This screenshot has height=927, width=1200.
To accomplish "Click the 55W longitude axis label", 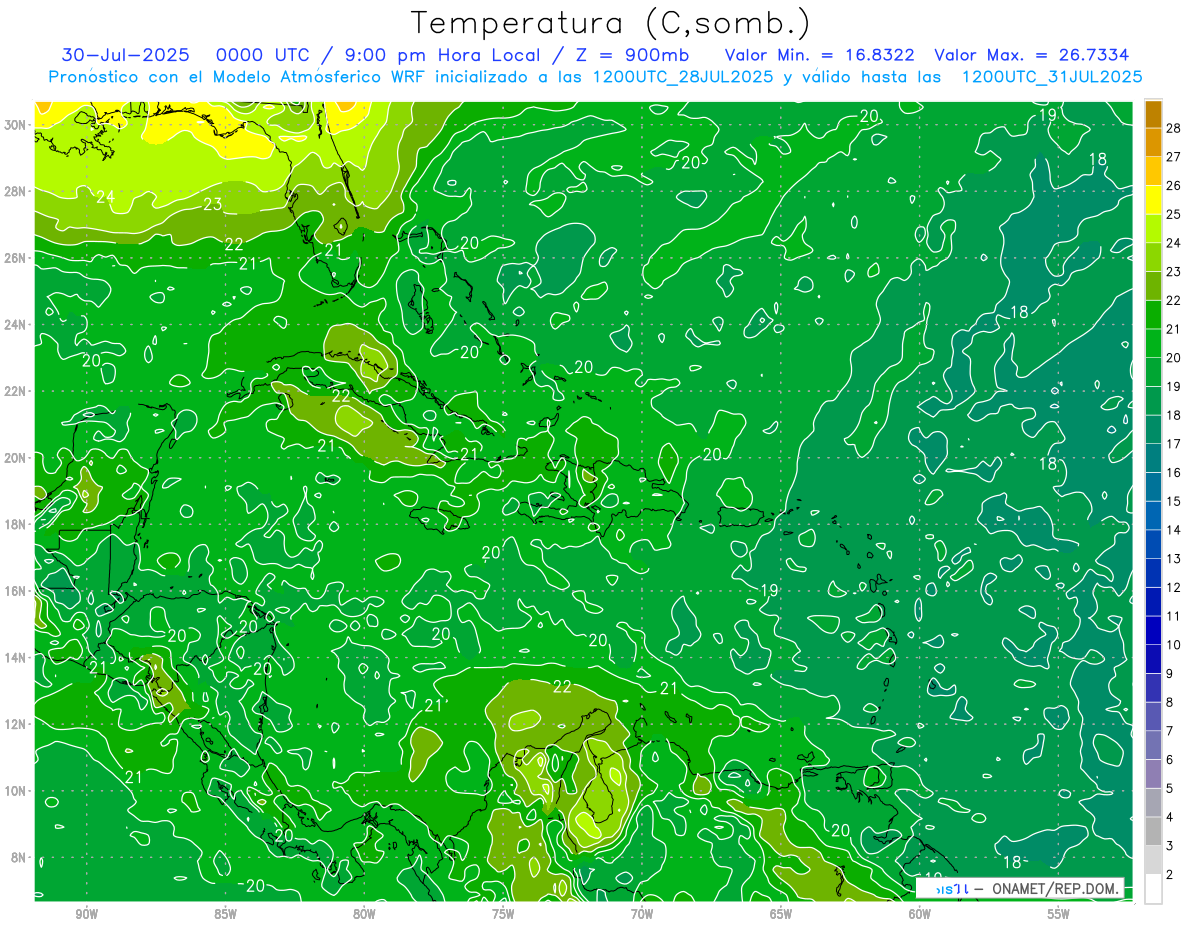I will [1059, 914].
